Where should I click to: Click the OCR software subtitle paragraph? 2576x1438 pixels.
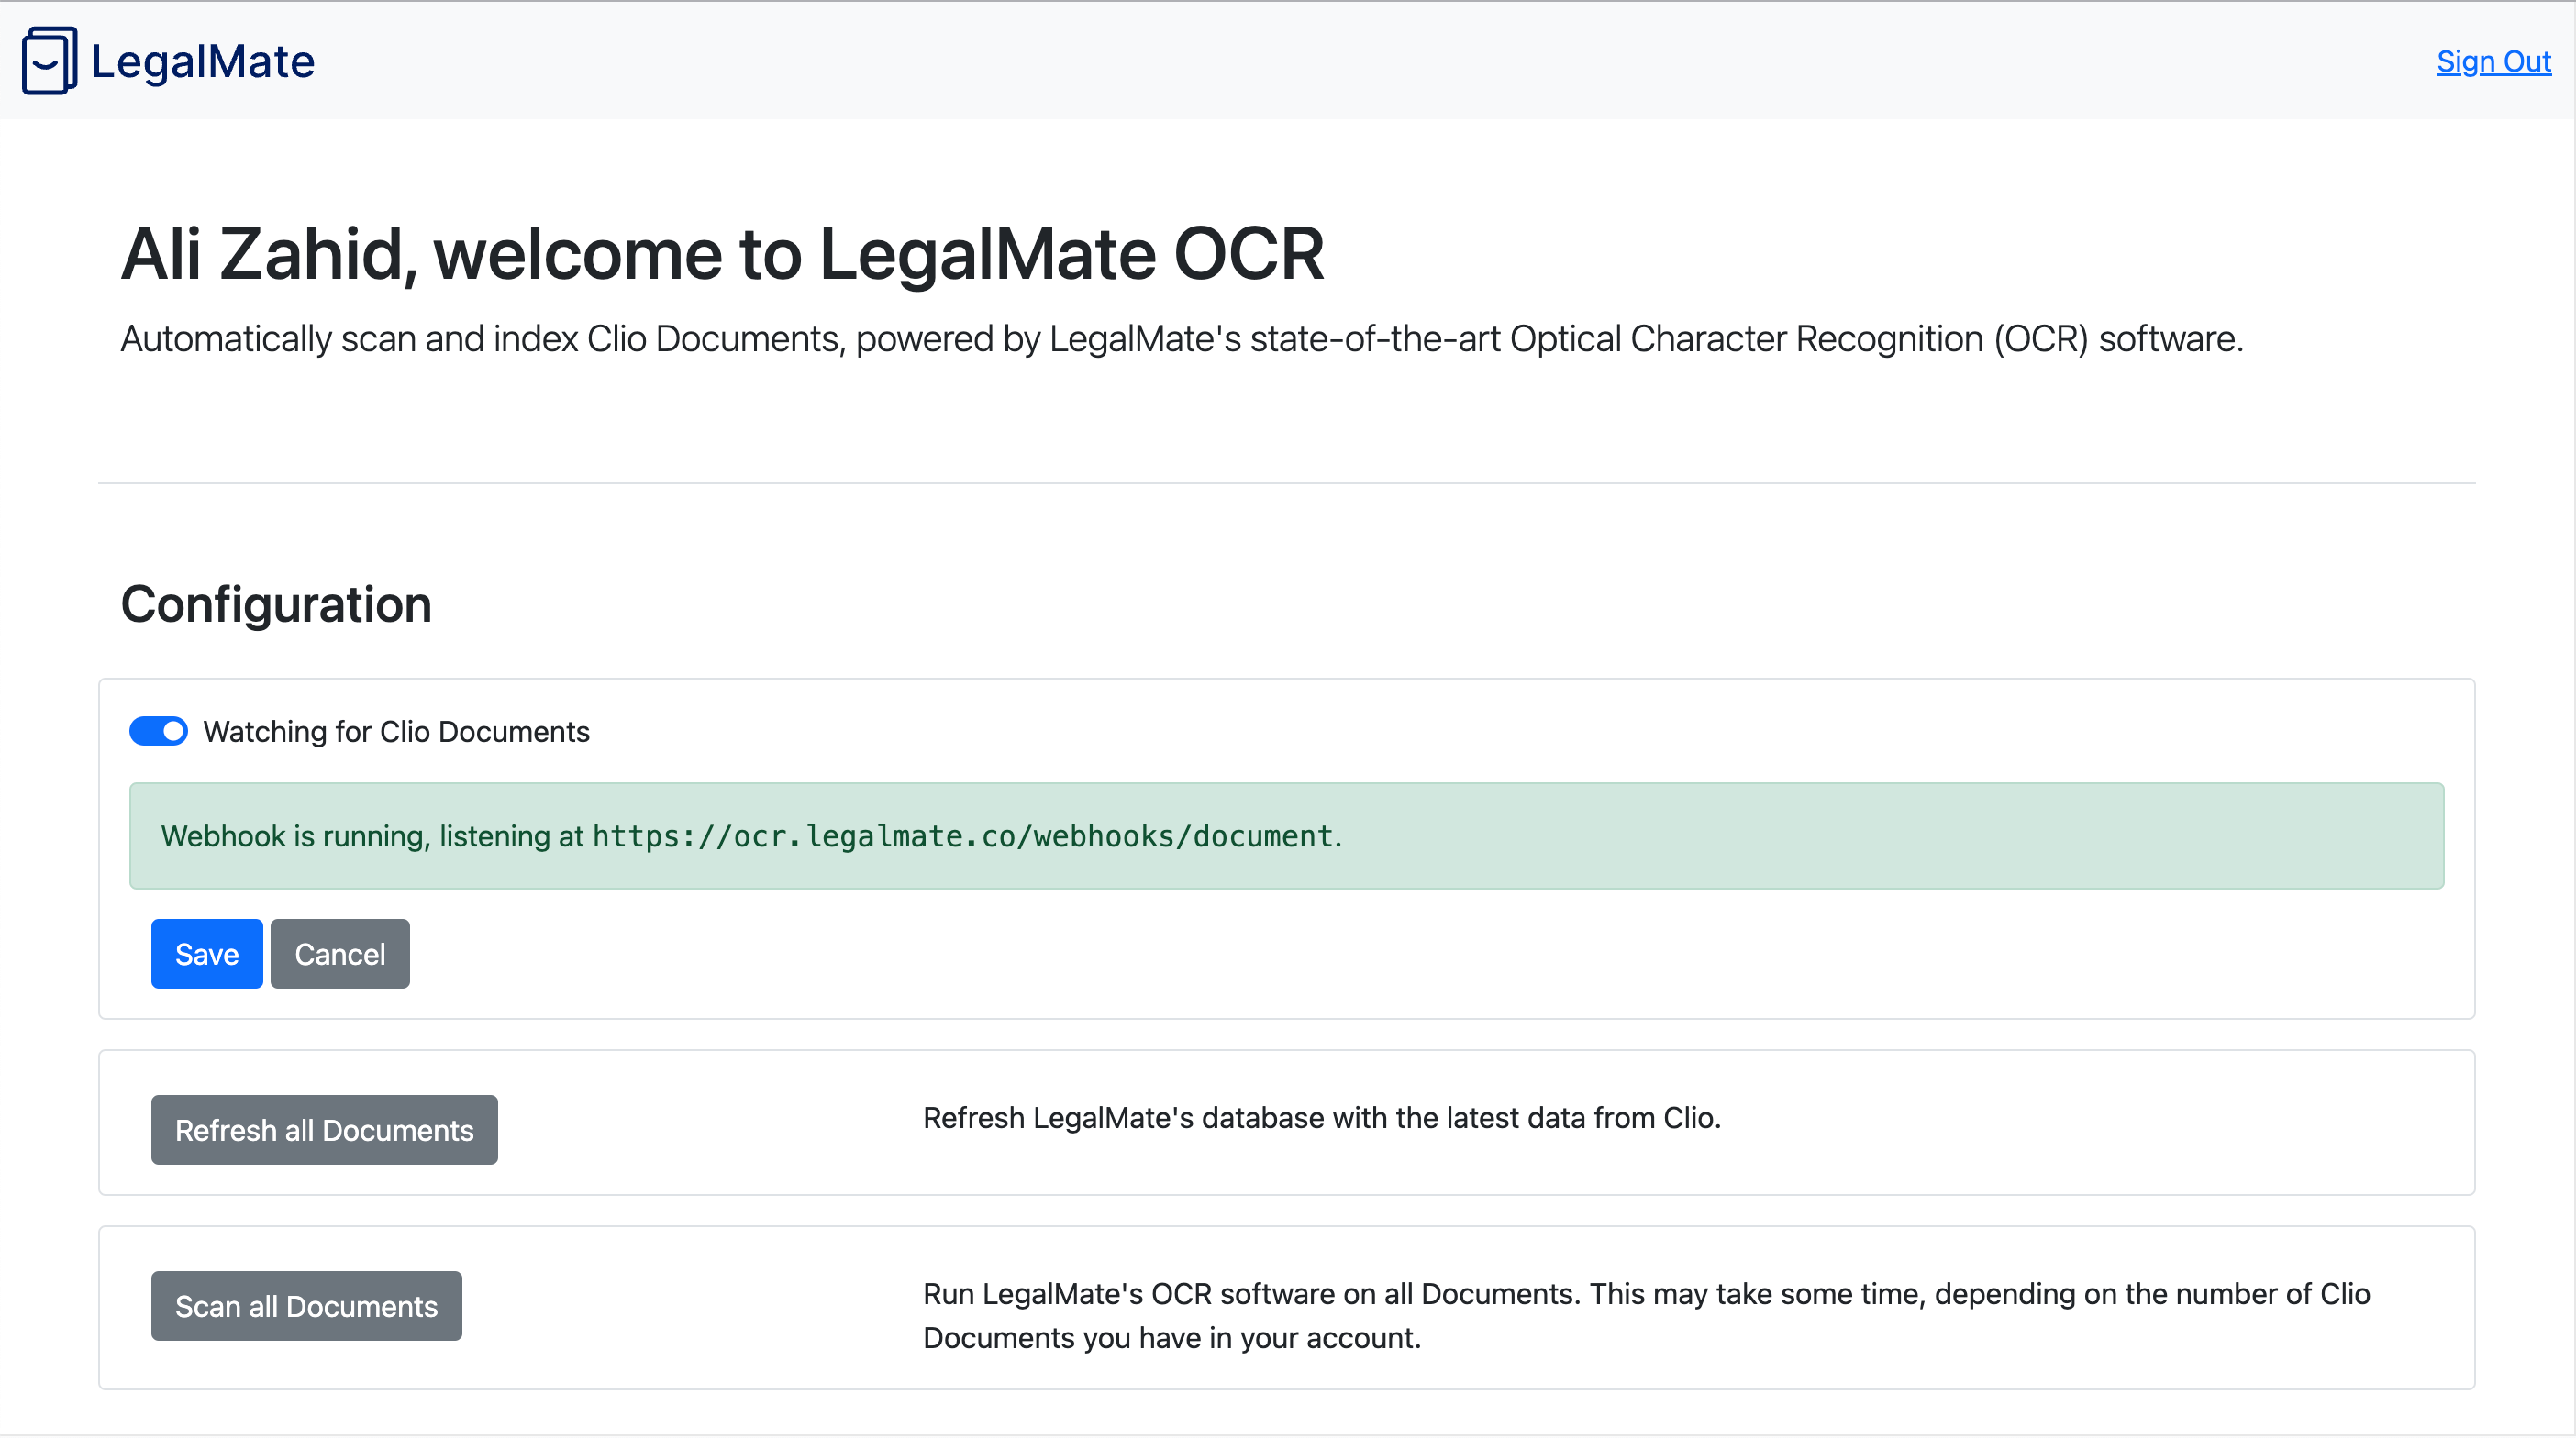[x=1181, y=339]
